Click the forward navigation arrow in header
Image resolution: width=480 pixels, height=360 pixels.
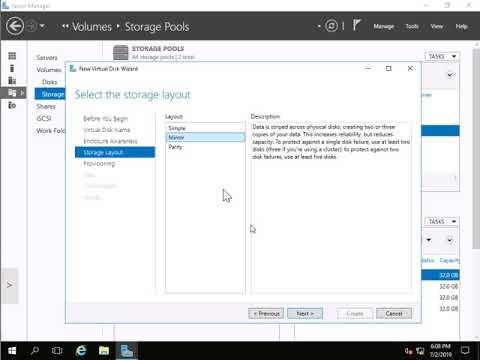coord(32,26)
